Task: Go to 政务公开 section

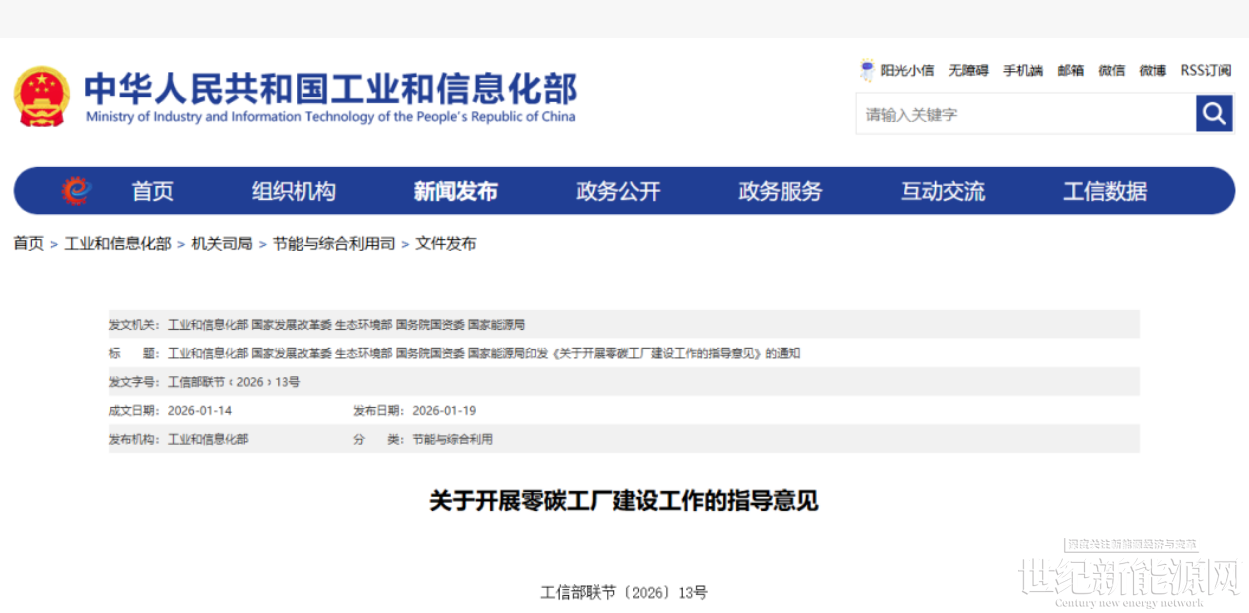Action: [618, 191]
